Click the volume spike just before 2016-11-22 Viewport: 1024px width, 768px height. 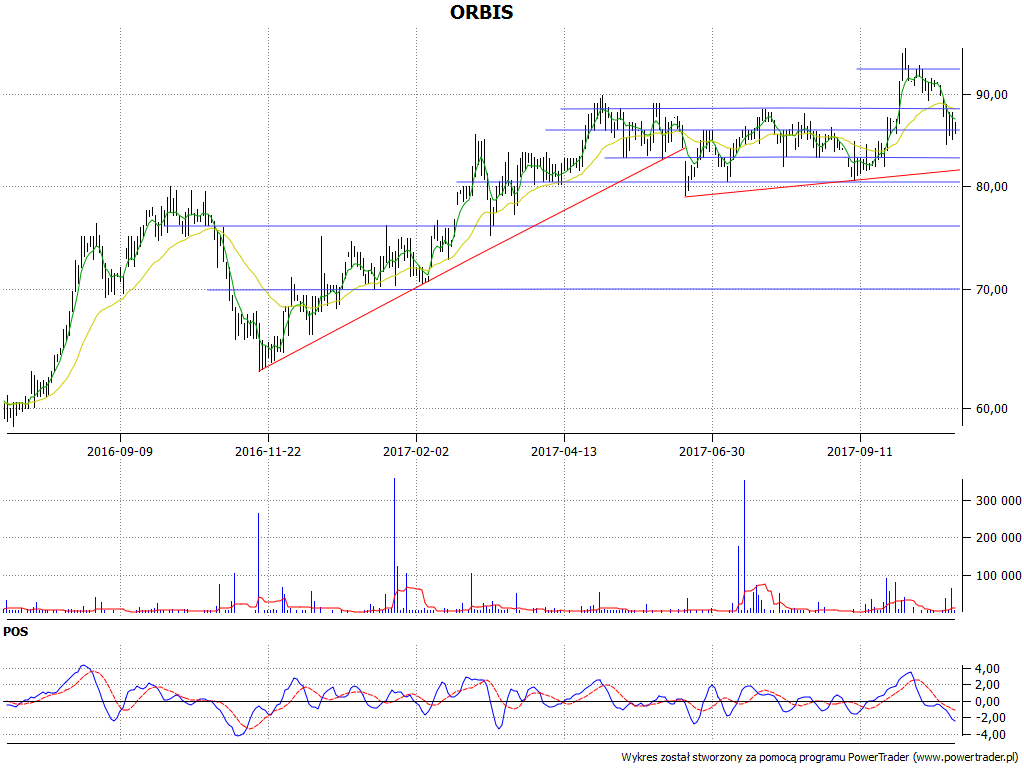click(259, 563)
